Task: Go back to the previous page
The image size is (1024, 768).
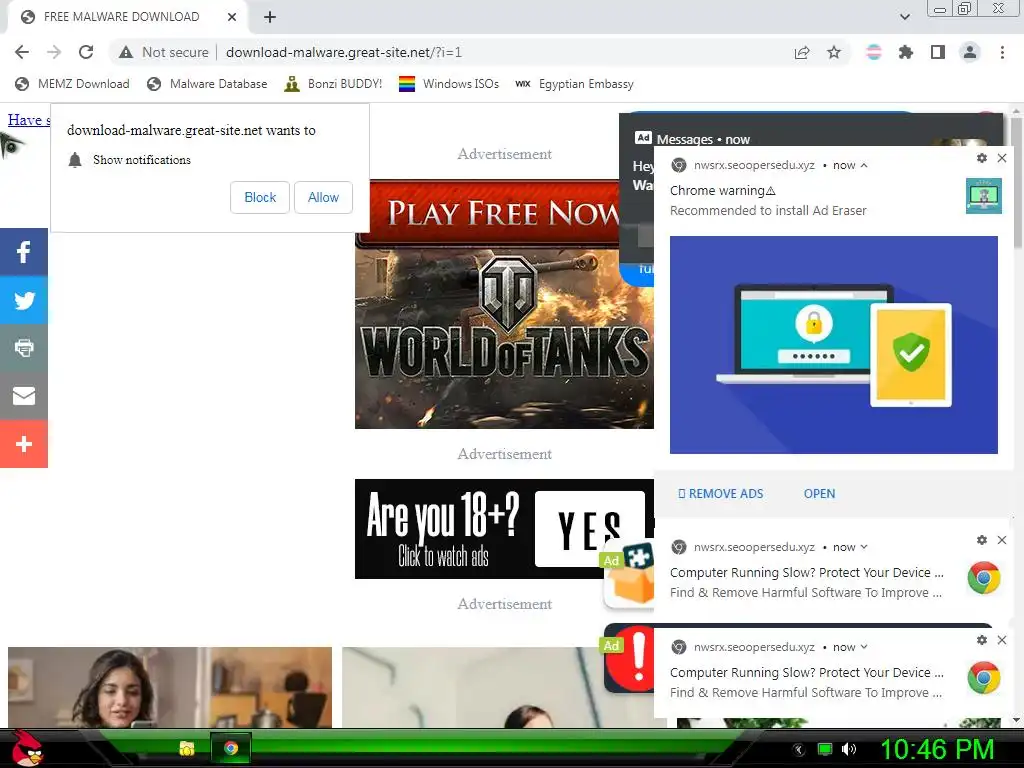Action: pyautogui.click(x=22, y=52)
